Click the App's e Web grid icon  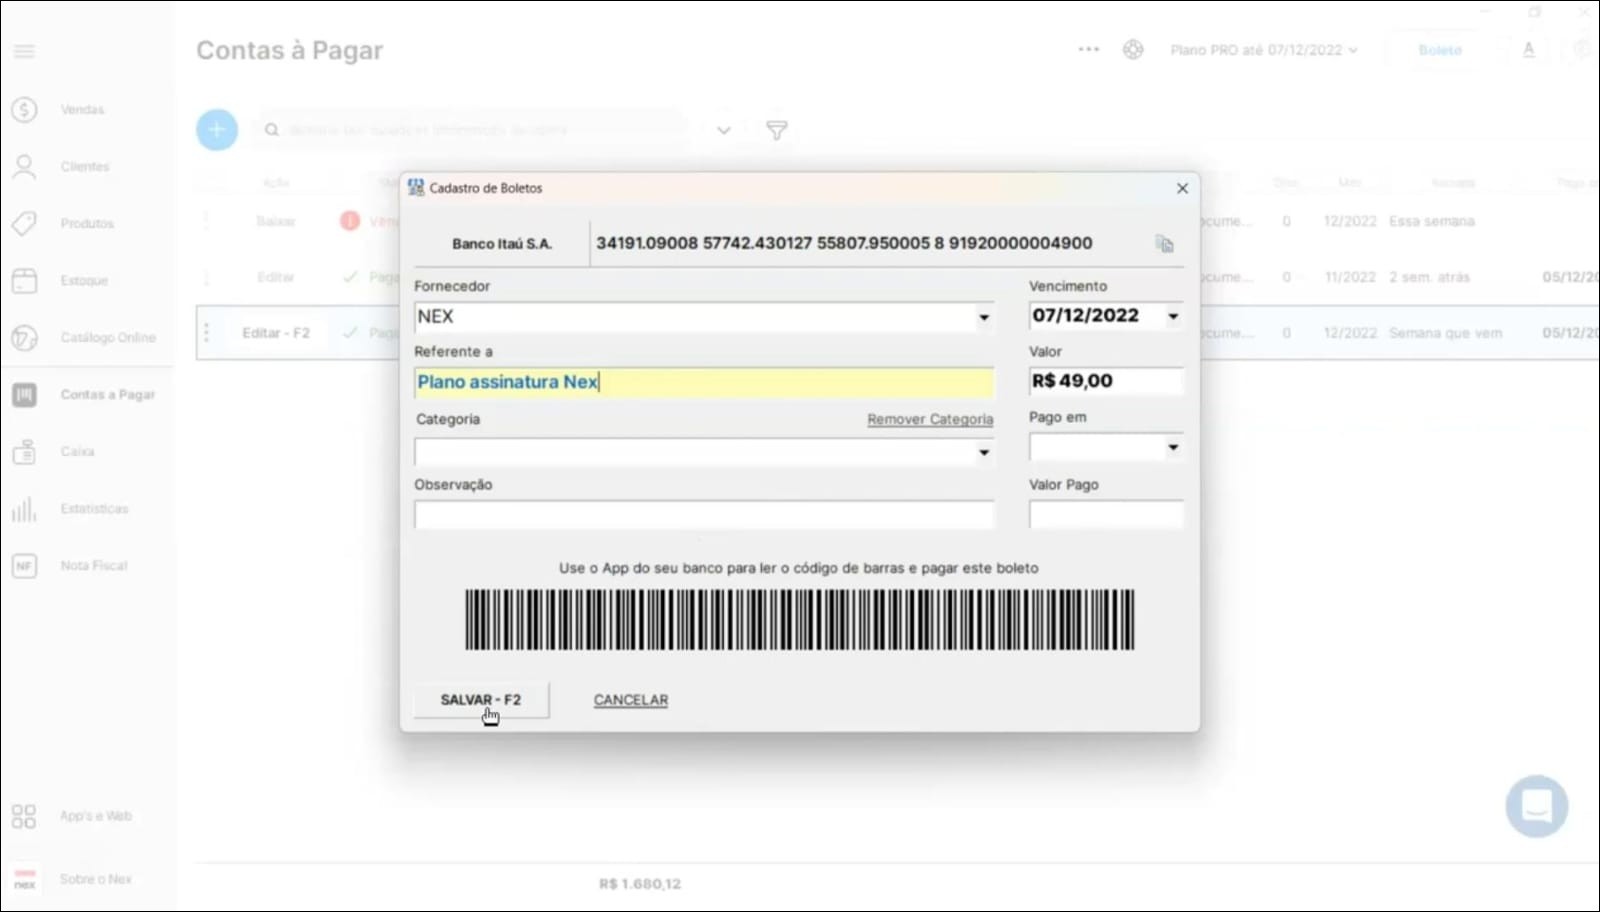(x=24, y=816)
